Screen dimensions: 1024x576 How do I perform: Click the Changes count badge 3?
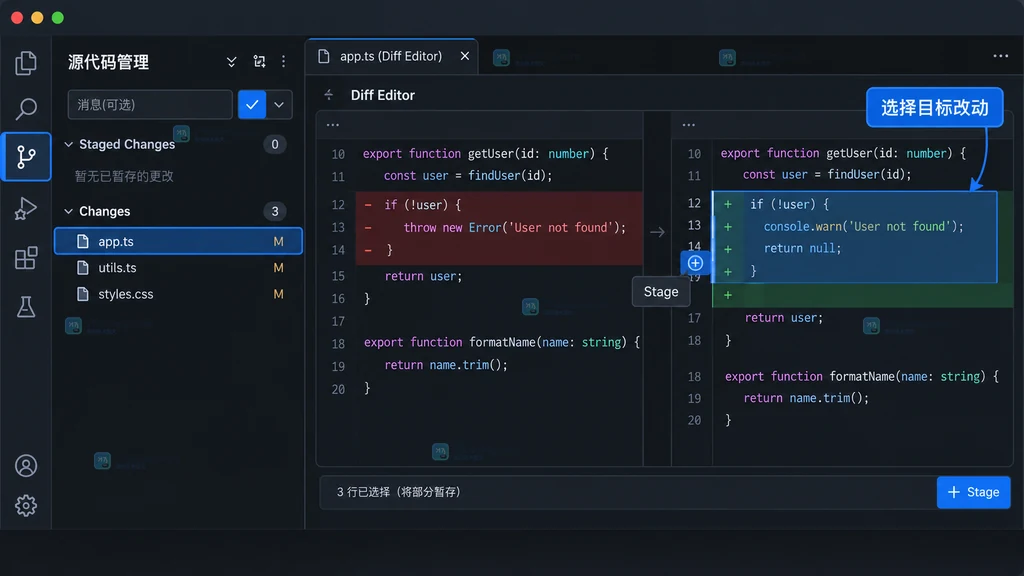275,211
